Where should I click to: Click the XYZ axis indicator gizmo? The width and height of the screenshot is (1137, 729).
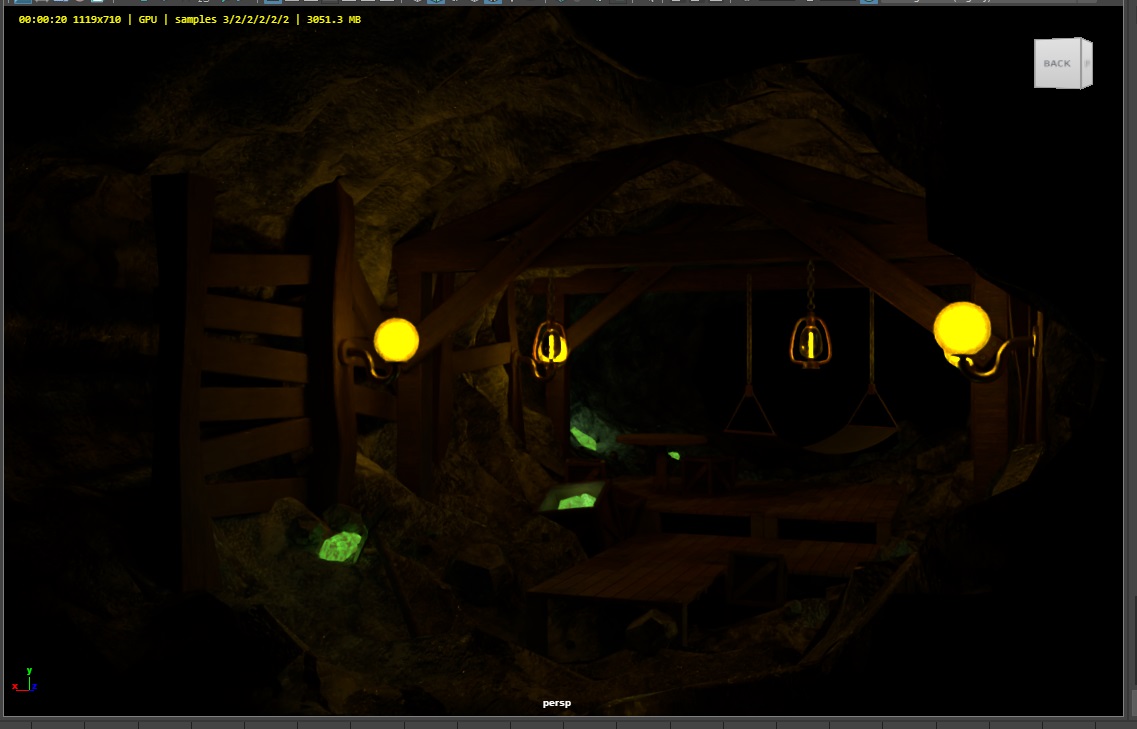click(x=25, y=681)
